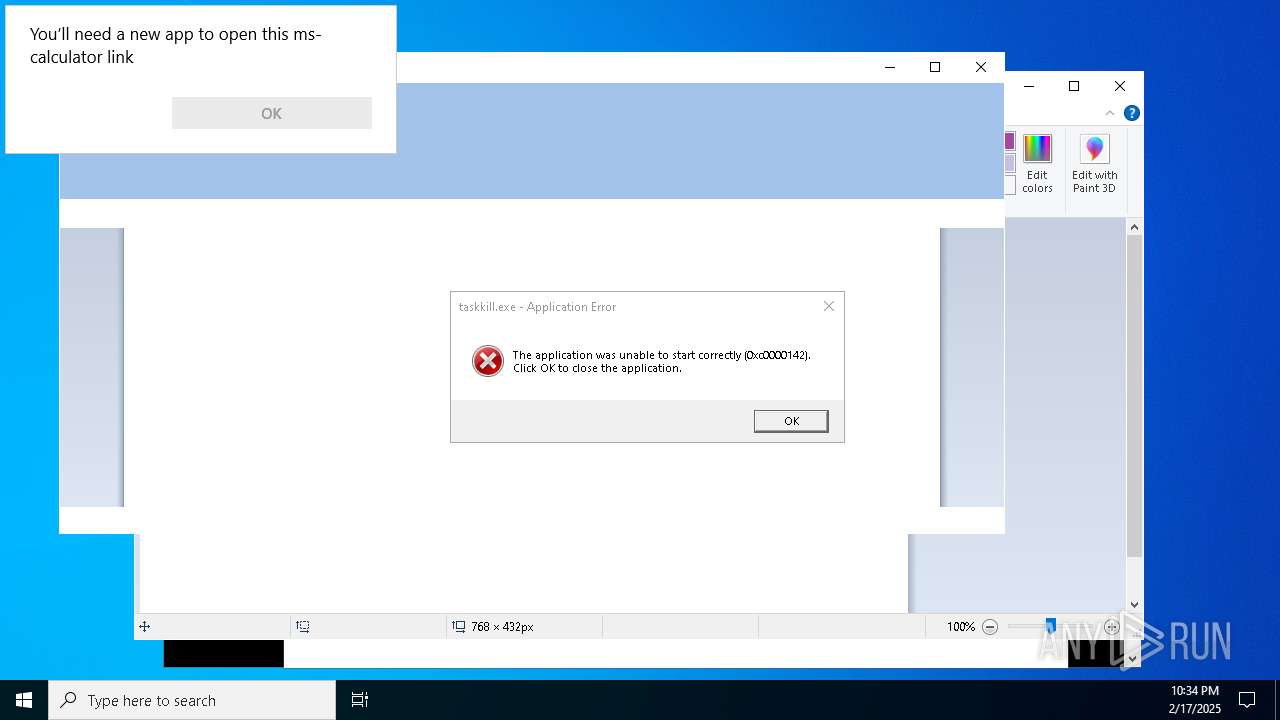The image size is (1280, 720).
Task: Click the error message mentioning 0xc0000142
Action: [661, 361]
